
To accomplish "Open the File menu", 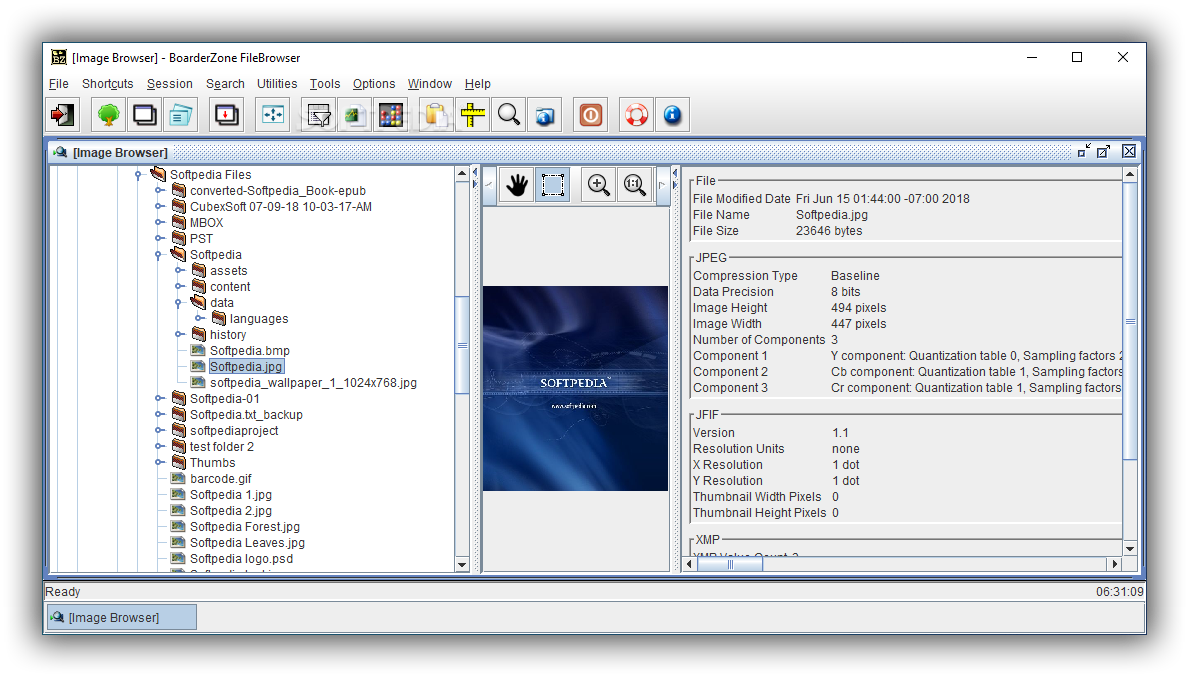I will click(58, 83).
